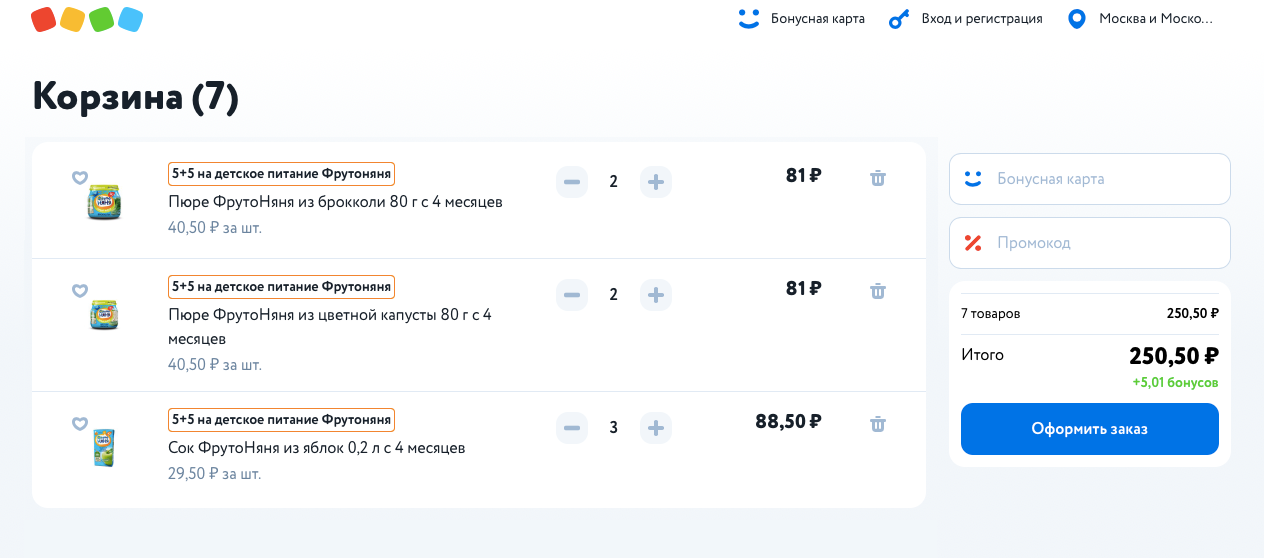This screenshot has height=558, width=1264.
Task: Increase quantity of cauliflower puree
Action: tap(656, 295)
